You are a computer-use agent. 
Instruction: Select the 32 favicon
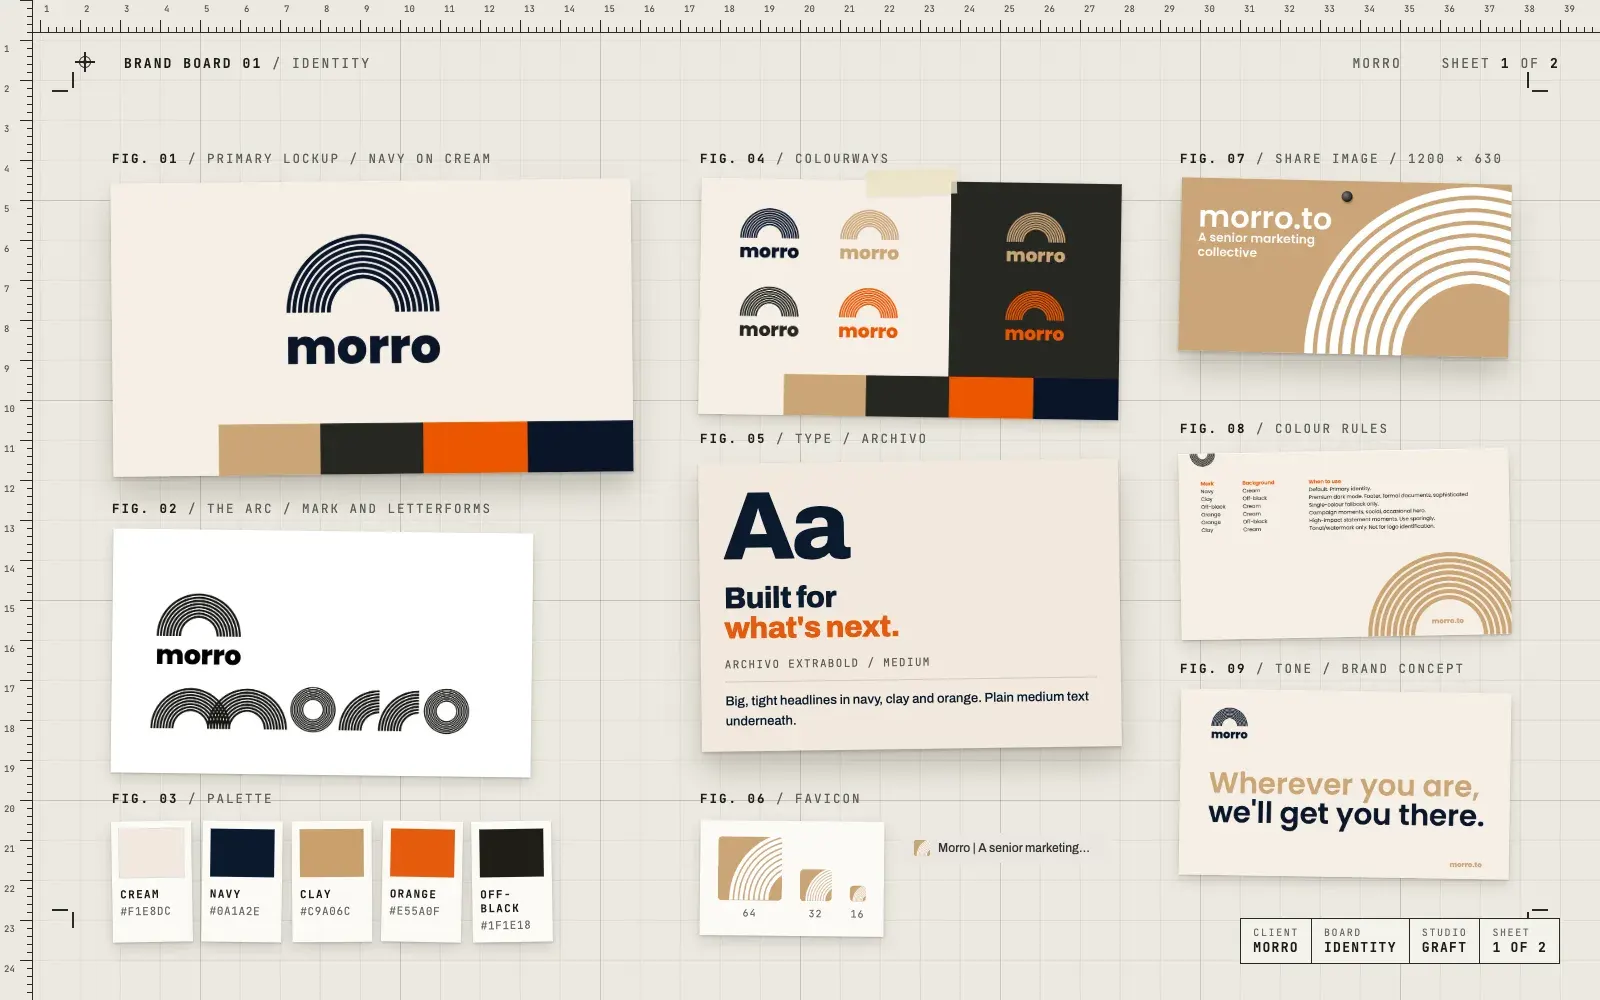816,885
